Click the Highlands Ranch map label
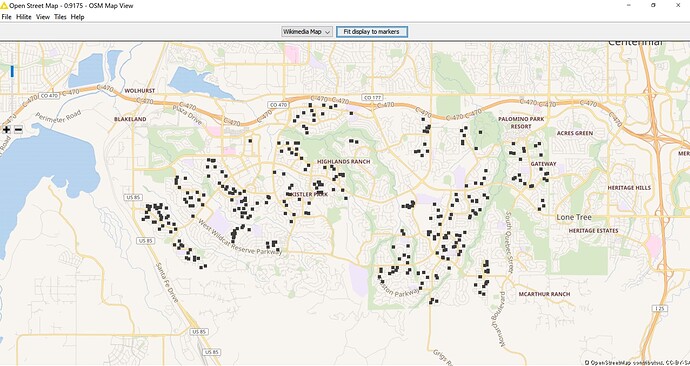Viewport: 690px width, 366px height. [x=344, y=162]
